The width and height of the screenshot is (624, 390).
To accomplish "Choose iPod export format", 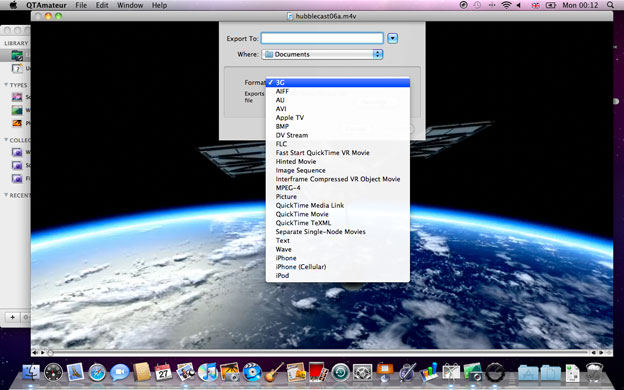I will click(338, 275).
